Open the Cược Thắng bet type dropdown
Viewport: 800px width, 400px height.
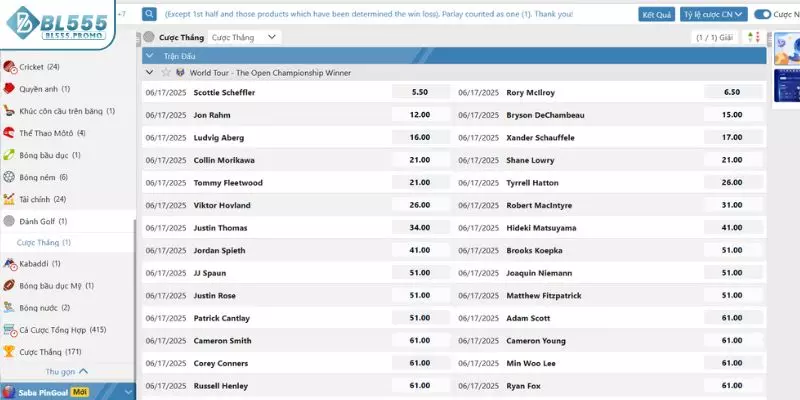coord(245,37)
